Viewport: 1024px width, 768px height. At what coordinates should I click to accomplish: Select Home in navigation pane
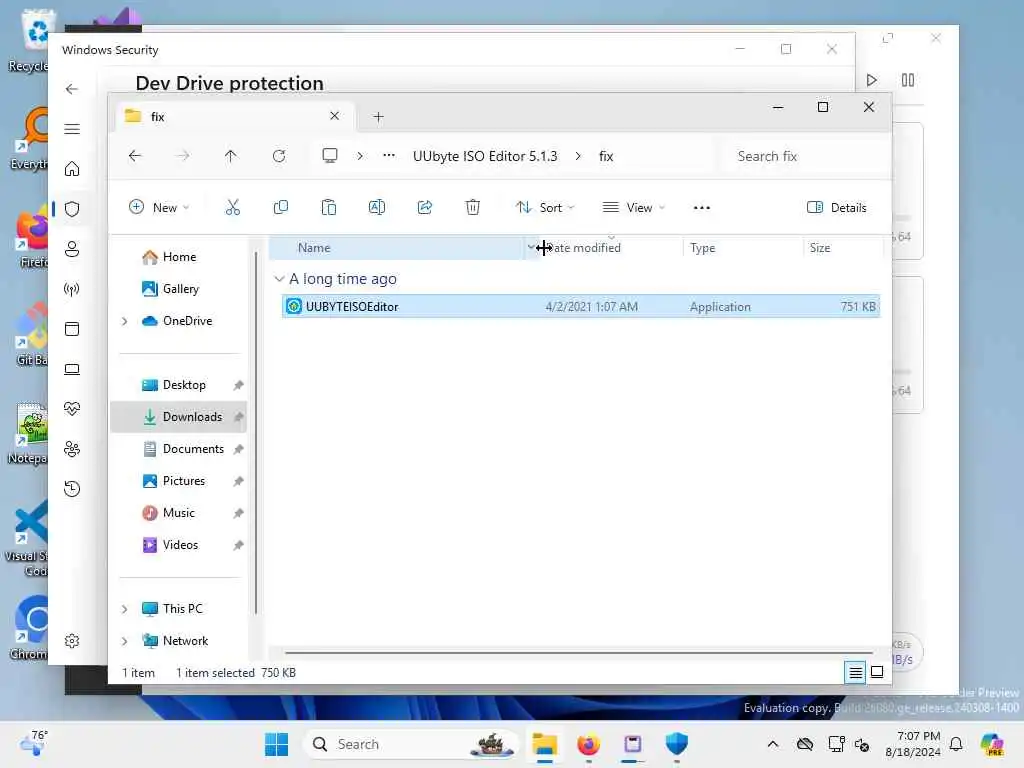click(x=180, y=257)
